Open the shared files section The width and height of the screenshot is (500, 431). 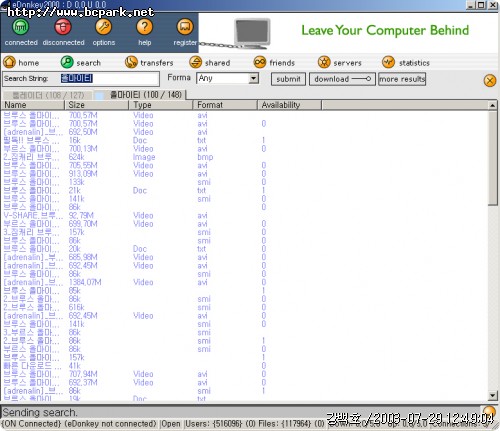pos(210,62)
